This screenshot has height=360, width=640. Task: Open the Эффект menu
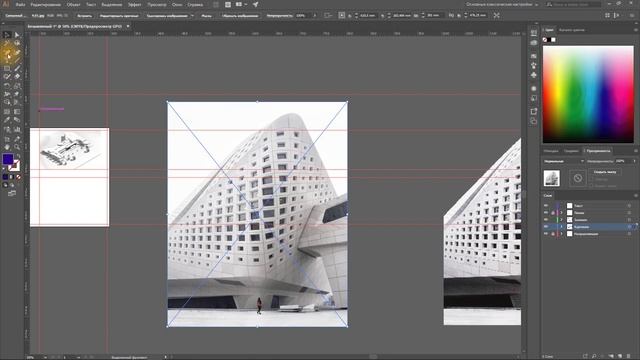coord(135,4)
